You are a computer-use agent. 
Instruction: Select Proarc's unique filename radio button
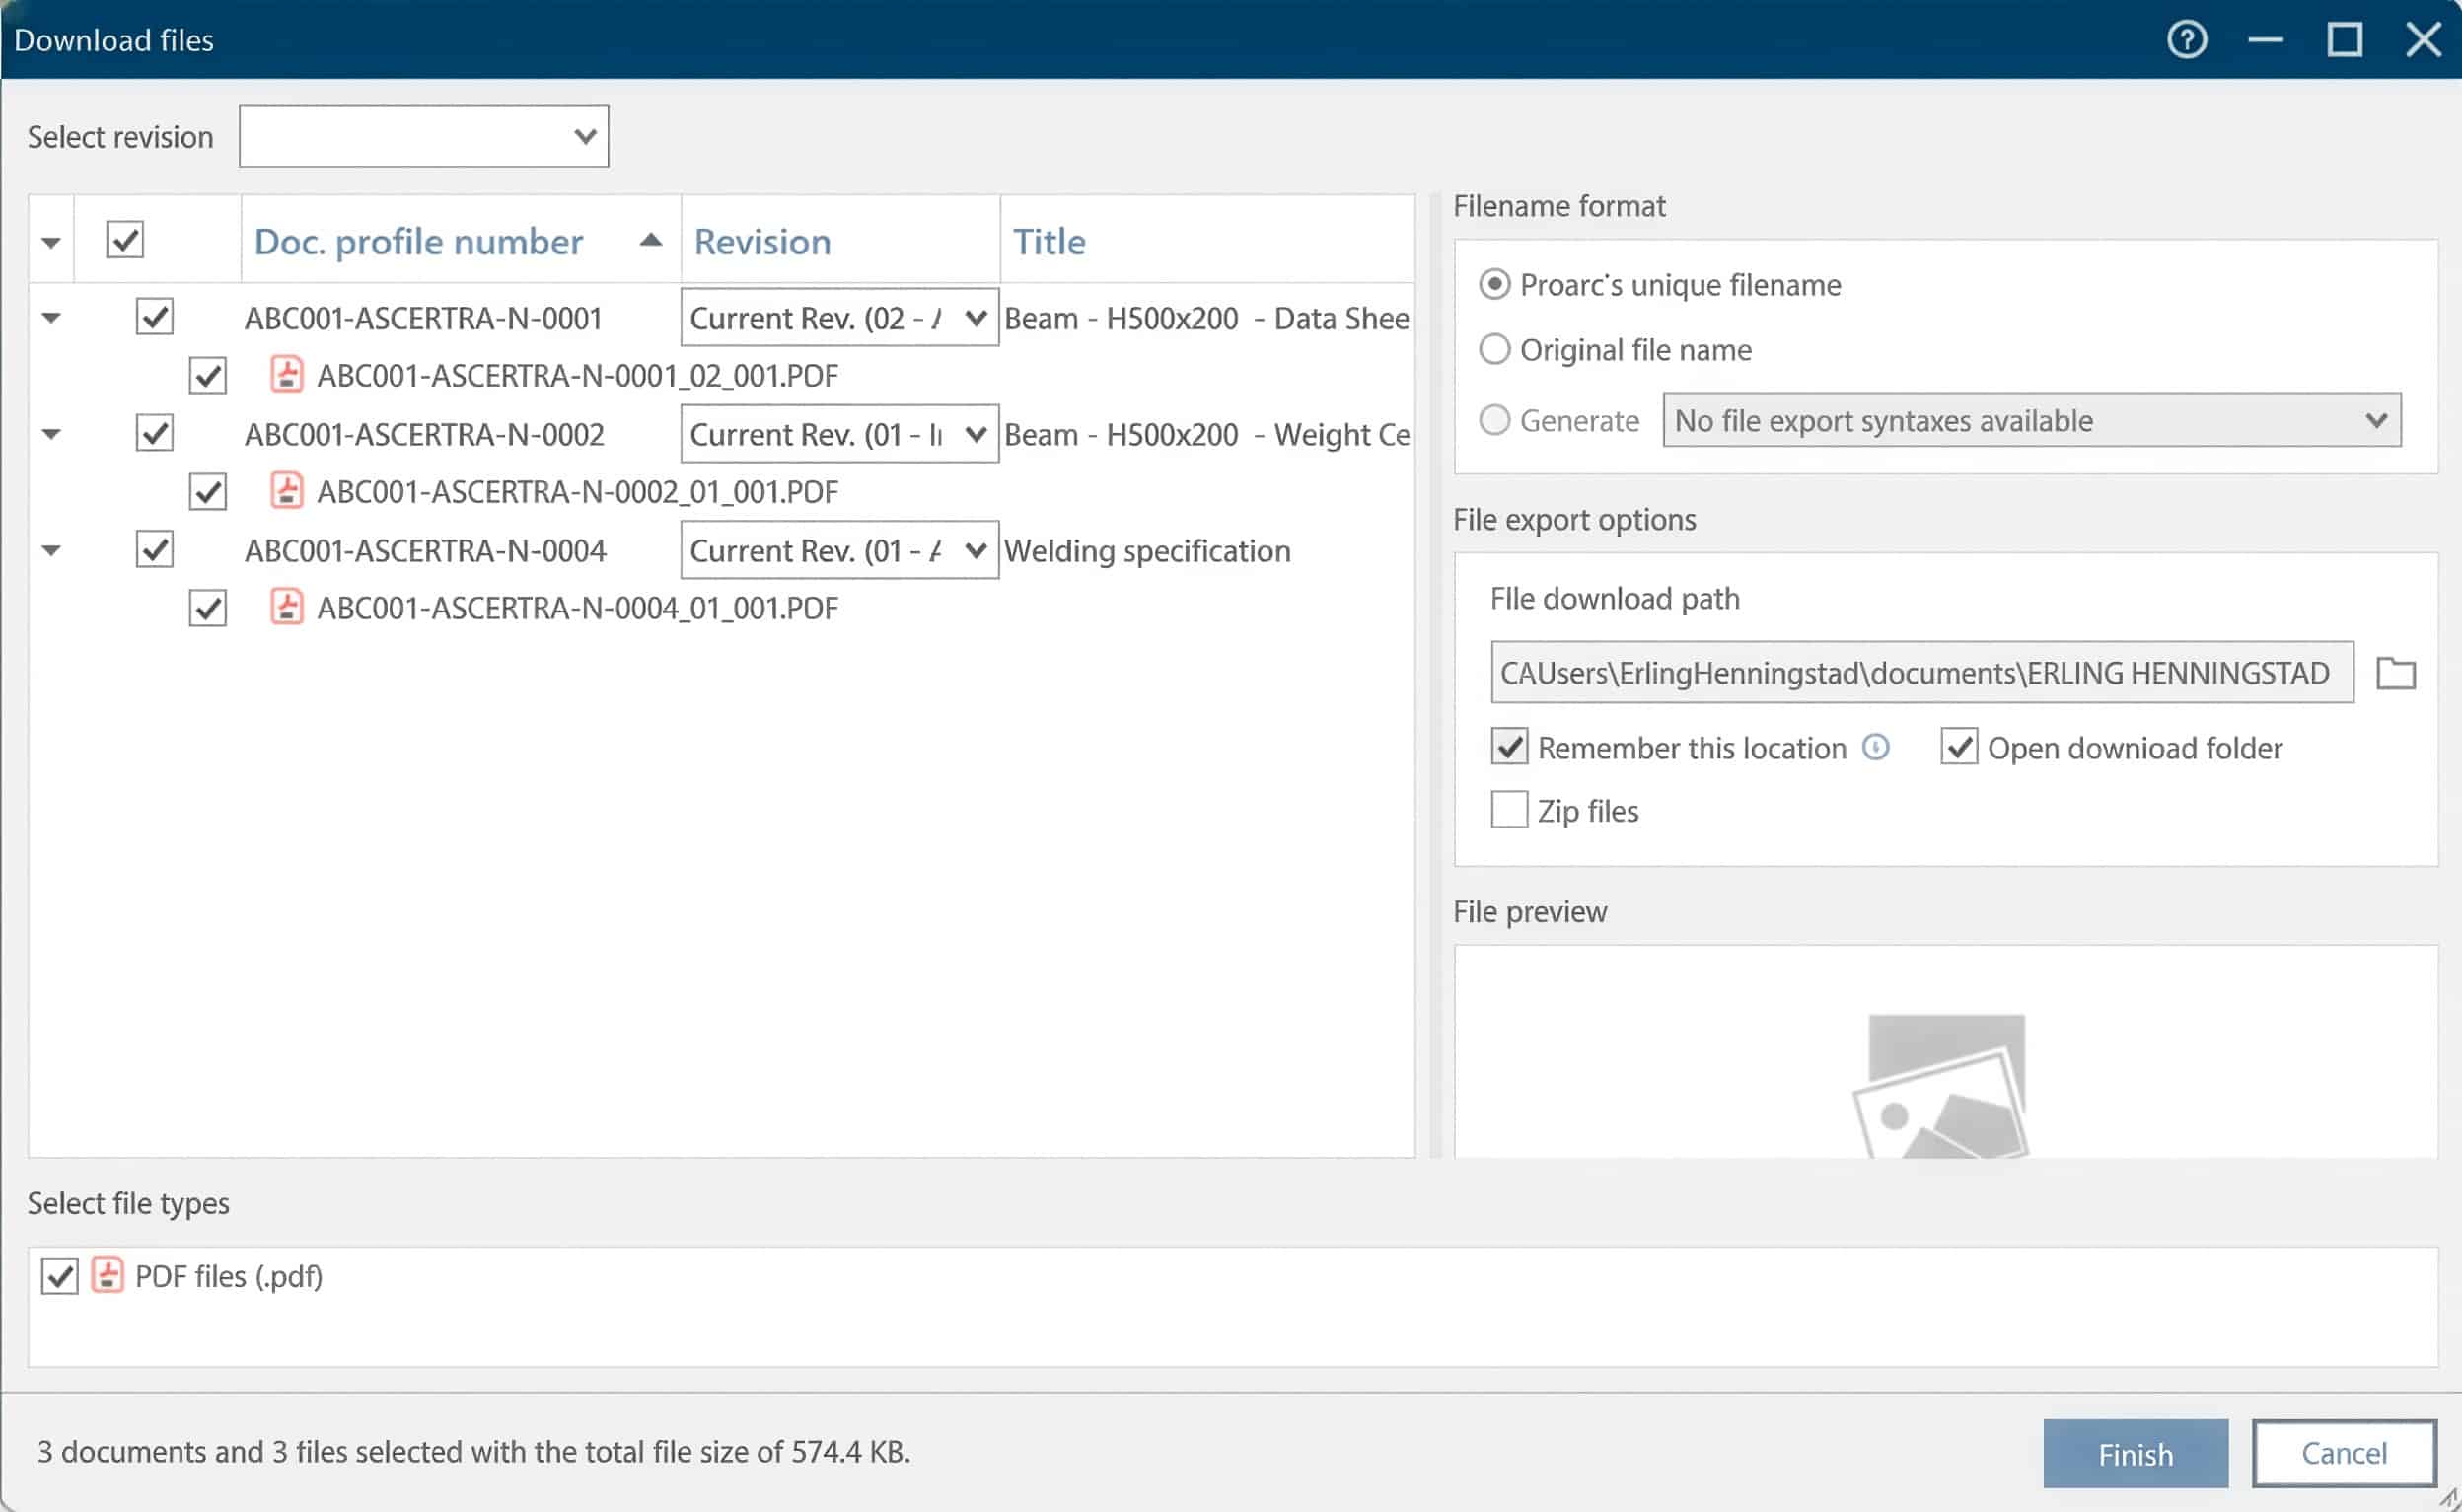pos(1494,285)
